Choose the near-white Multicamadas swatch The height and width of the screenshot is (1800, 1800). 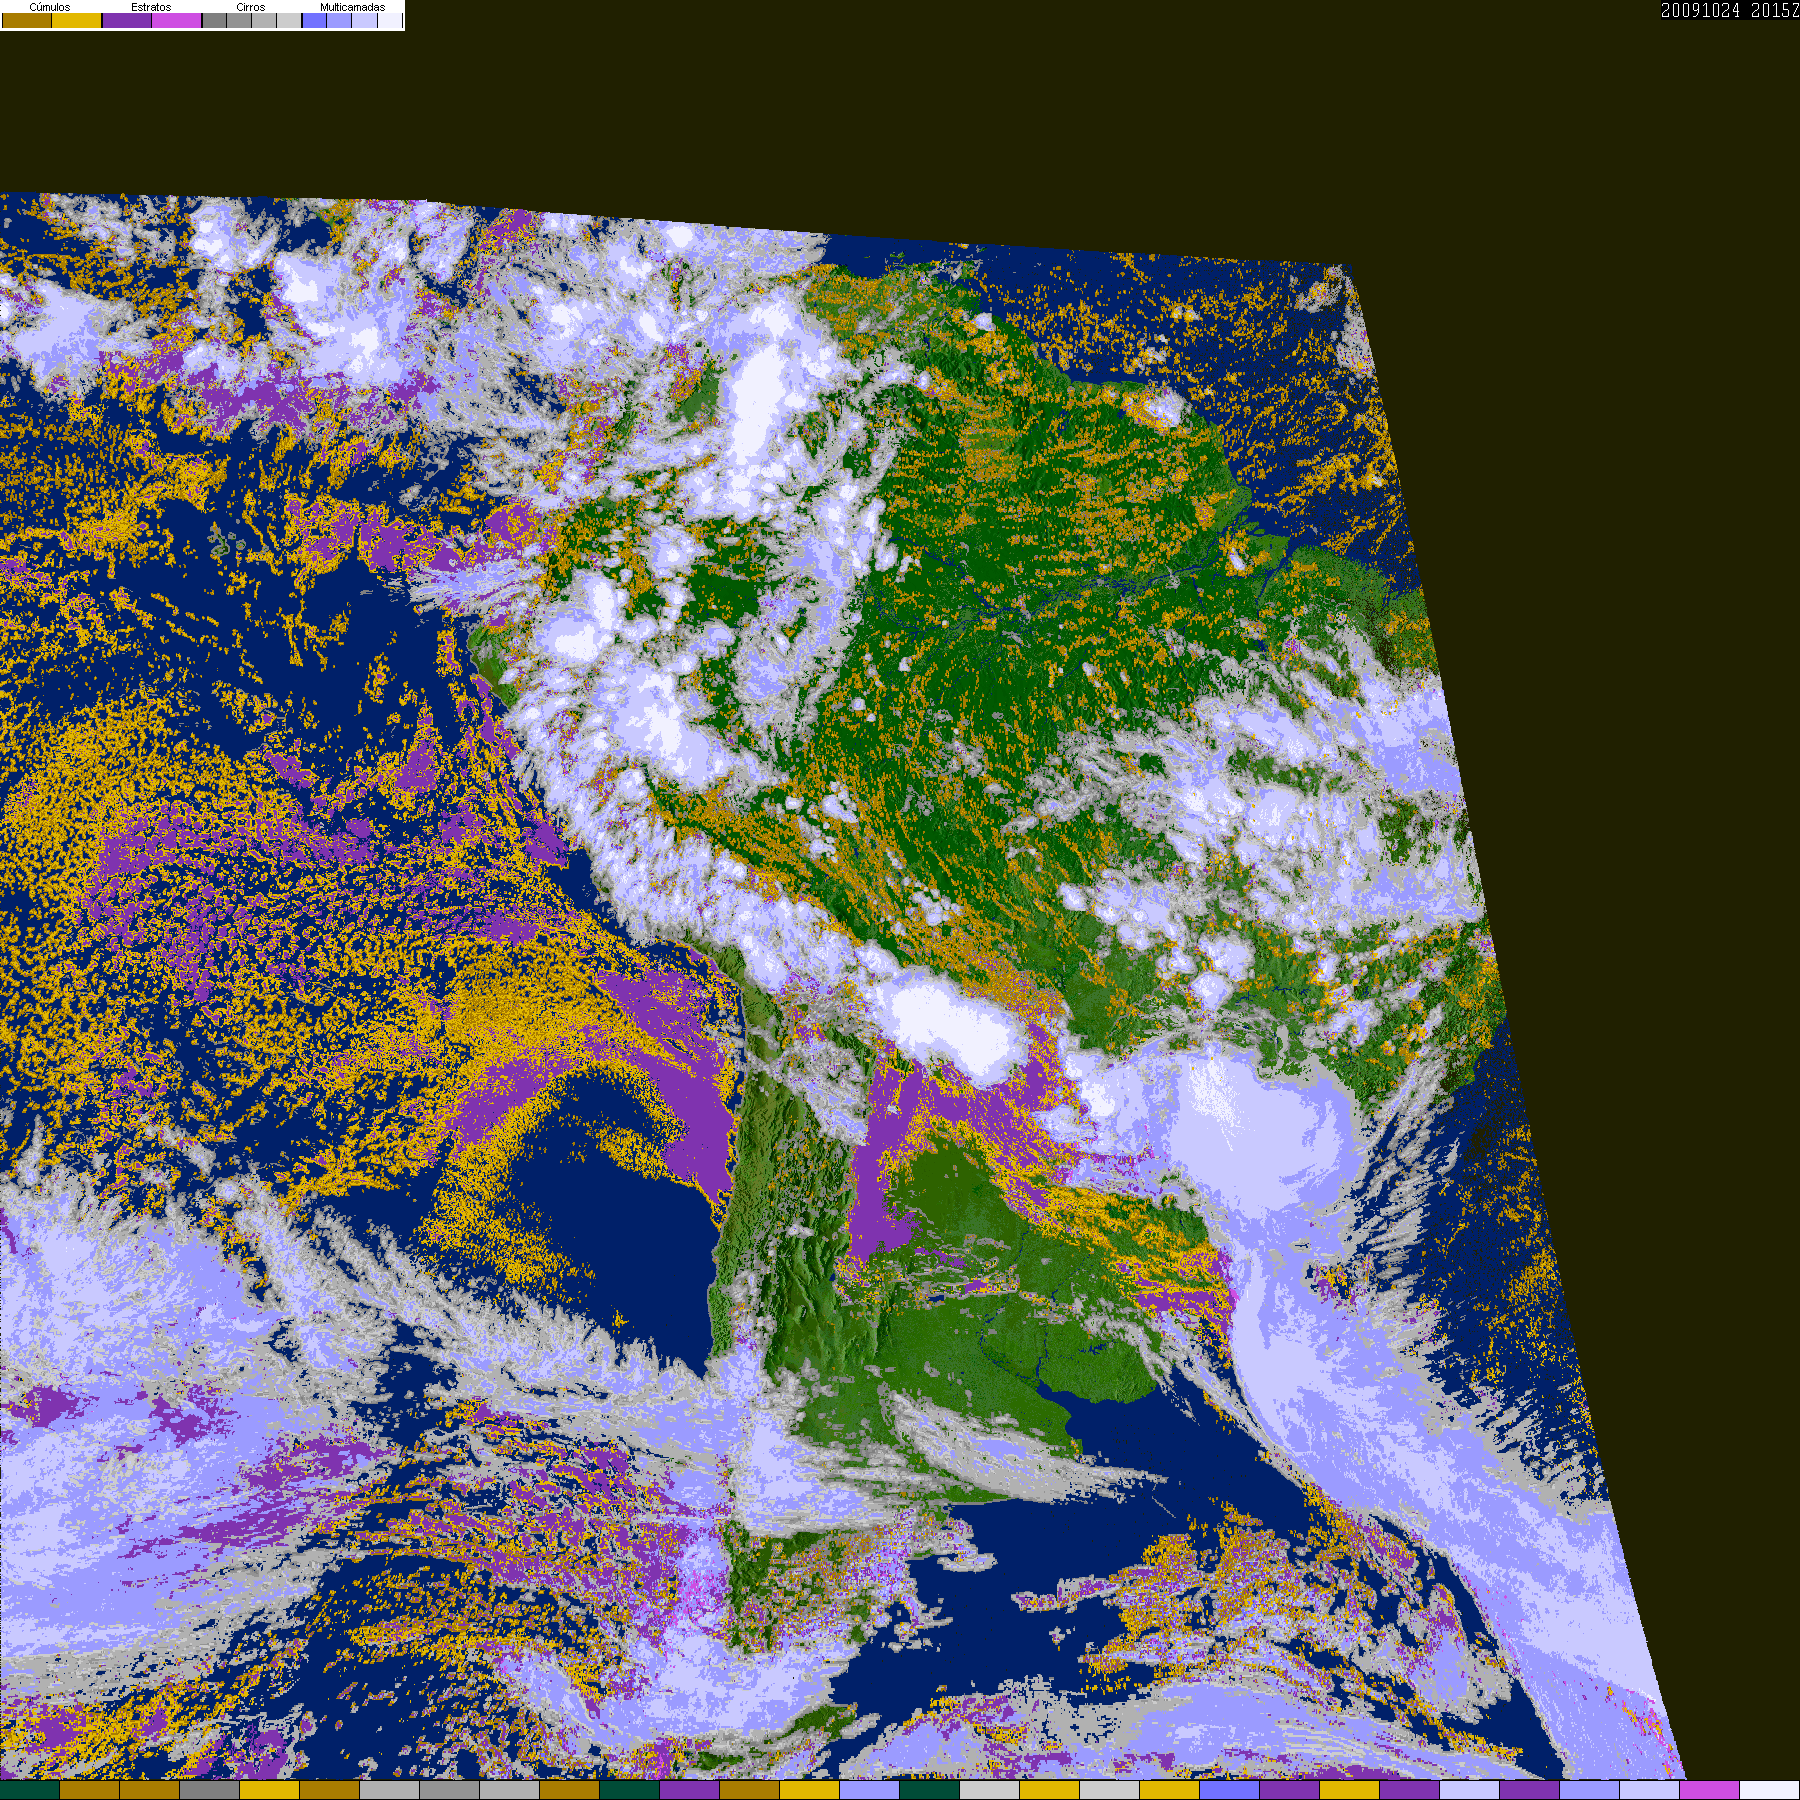click(x=390, y=20)
